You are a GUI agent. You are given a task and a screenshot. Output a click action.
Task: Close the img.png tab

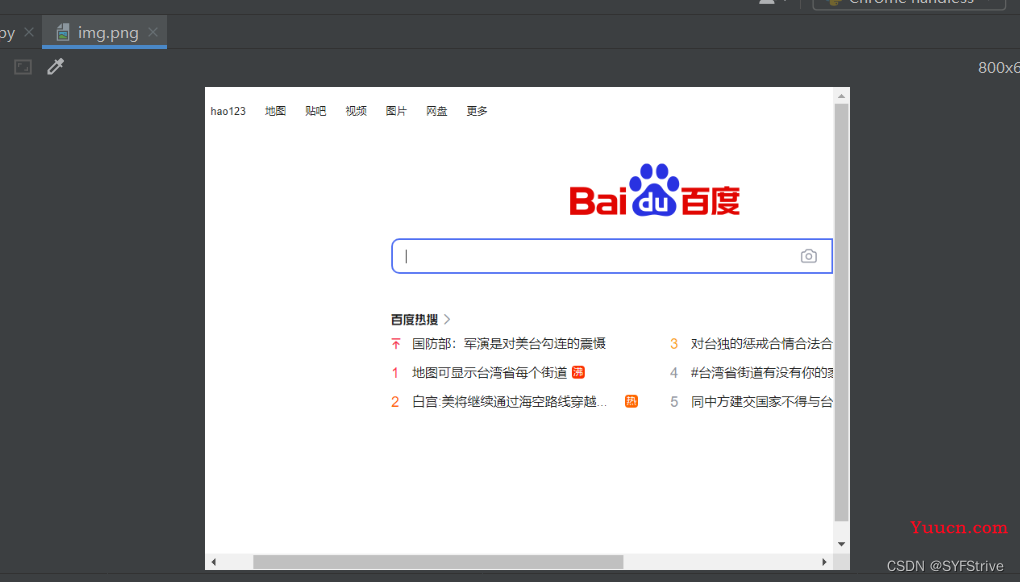point(153,32)
